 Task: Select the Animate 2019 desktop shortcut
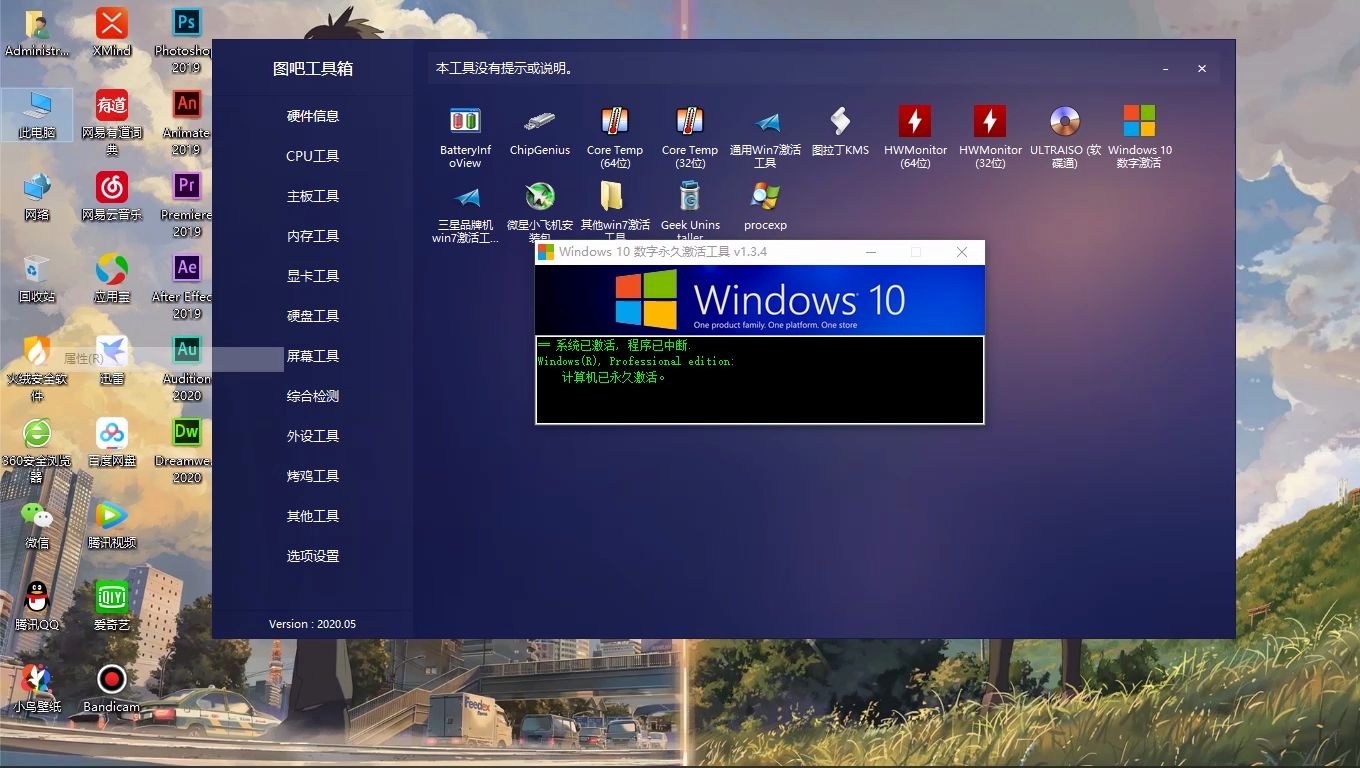[186, 122]
